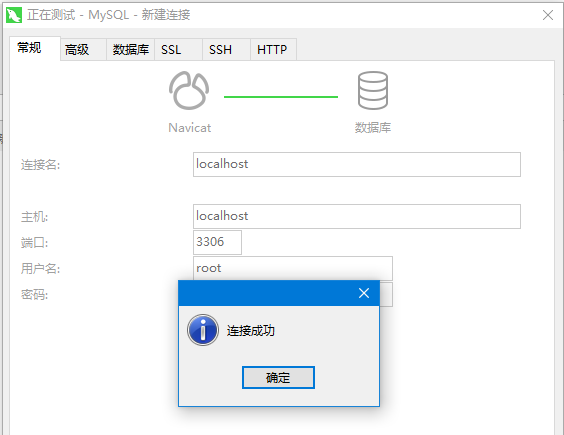This screenshot has height=435, width=564.
Task: Click the window title 正在测试 - MySQL - 新建连接
Action: click(x=109, y=15)
